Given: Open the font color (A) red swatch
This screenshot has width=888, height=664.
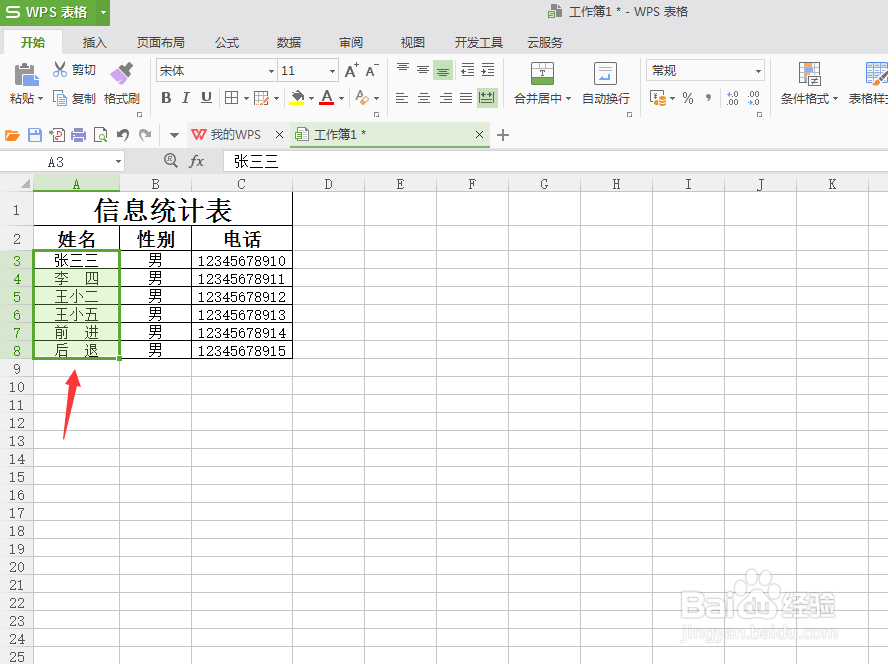Looking at the screenshot, I should click(x=327, y=96).
